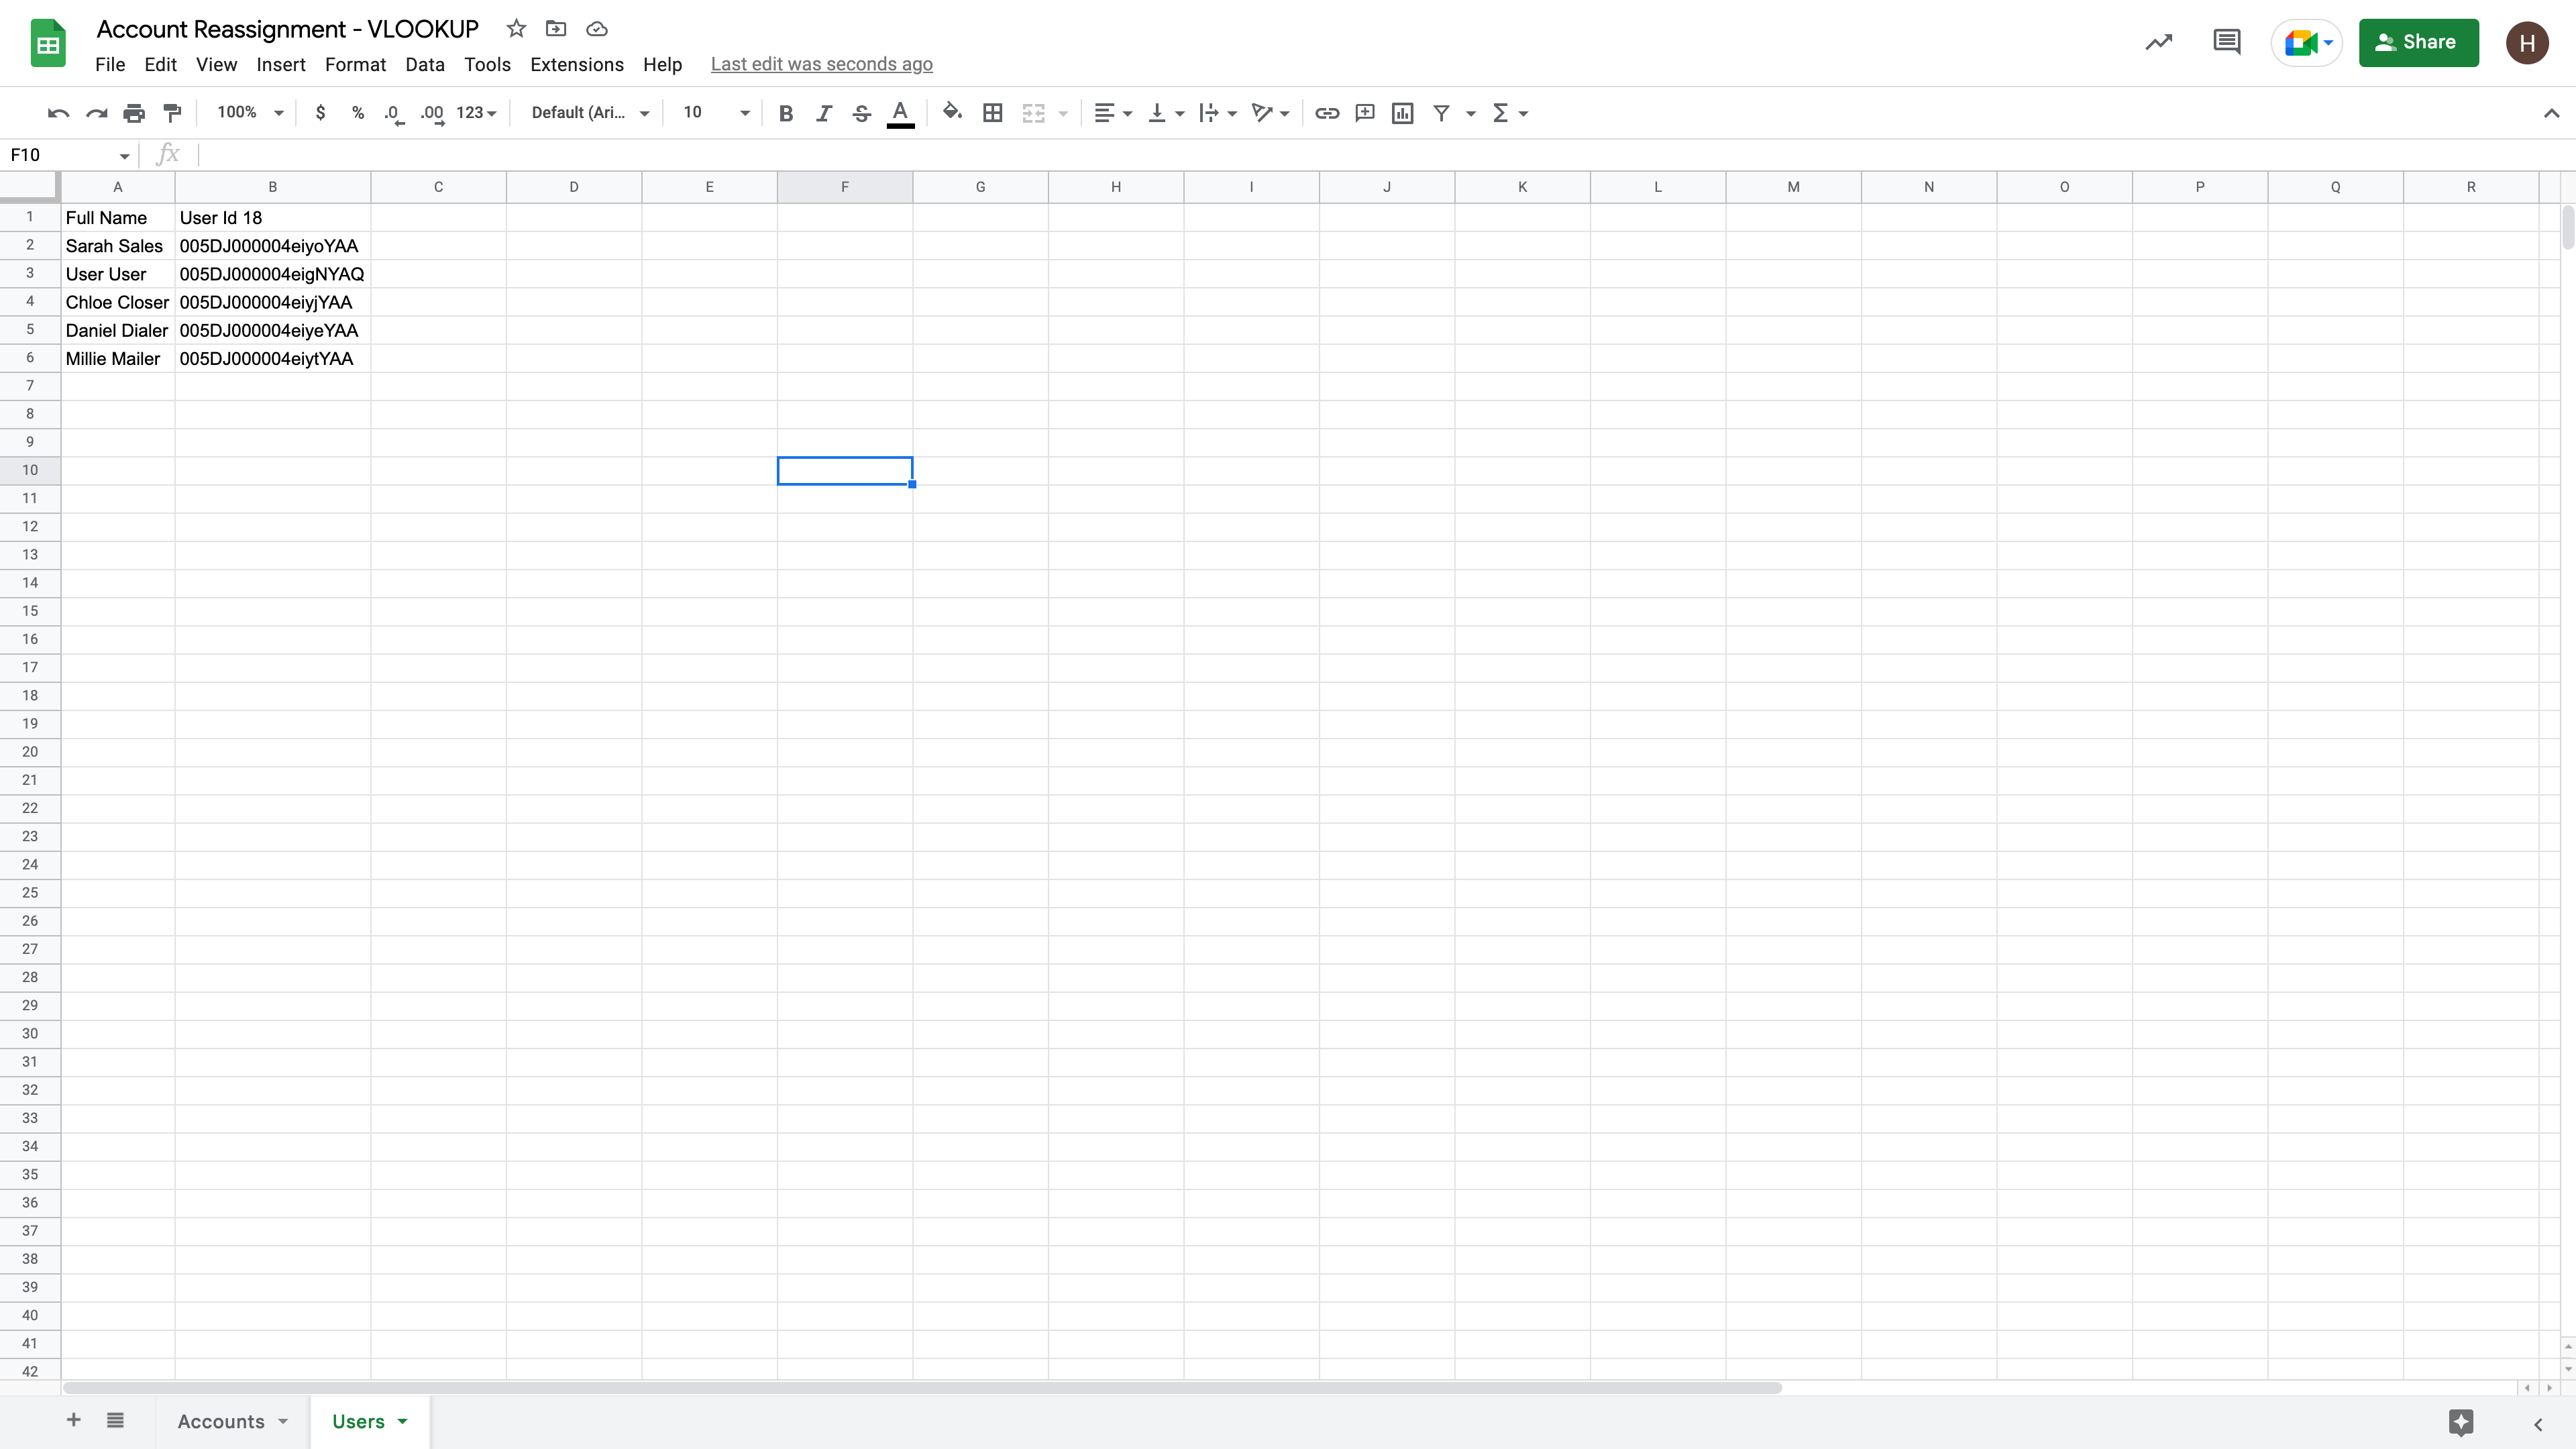
Task: Open the font size dropdown
Action: pyautogui.click(x=744, y=113)
